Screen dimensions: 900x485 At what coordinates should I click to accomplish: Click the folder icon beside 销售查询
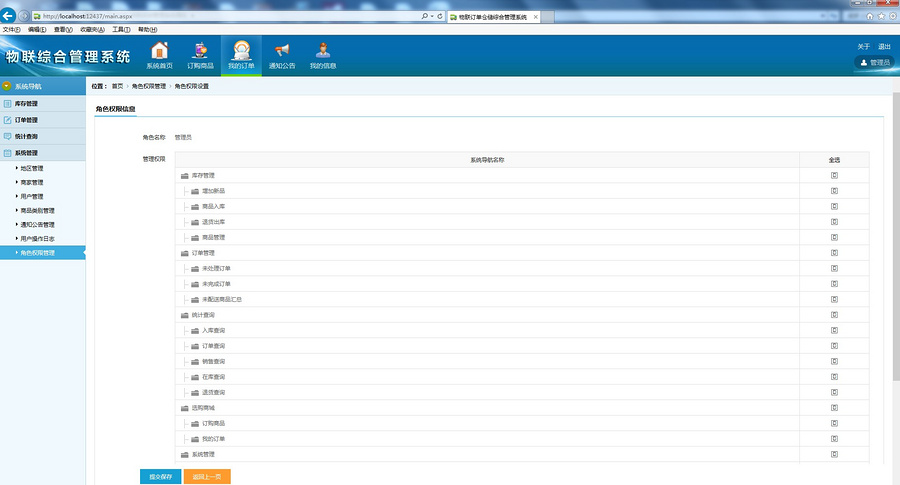[195, 362]
